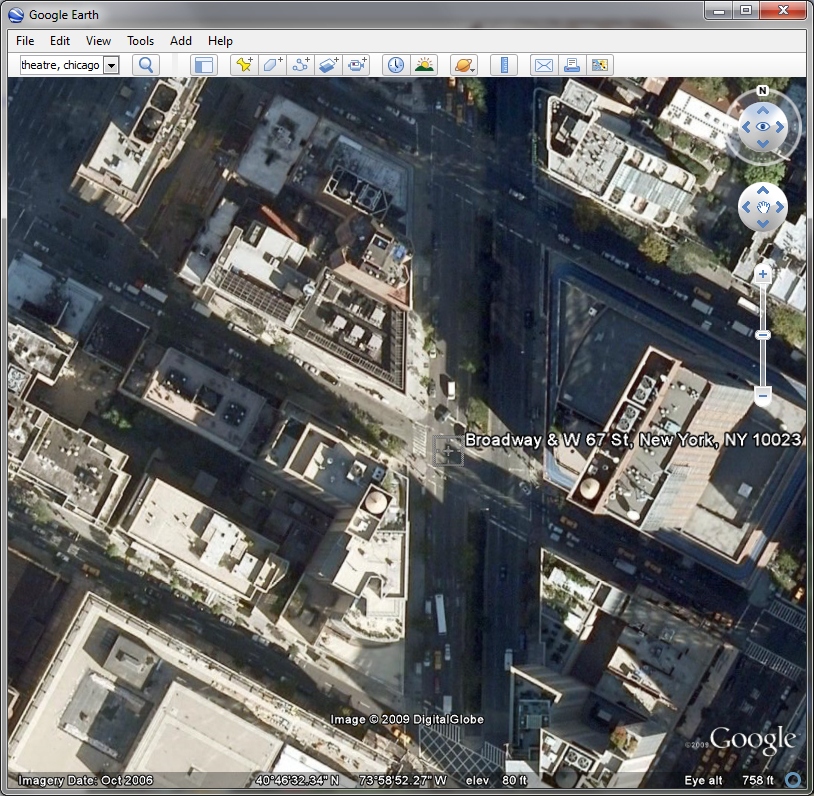Click the Record a Tour camera icon
The height and width of the screenshot is (796, 814).
click(x=357, y=65)
